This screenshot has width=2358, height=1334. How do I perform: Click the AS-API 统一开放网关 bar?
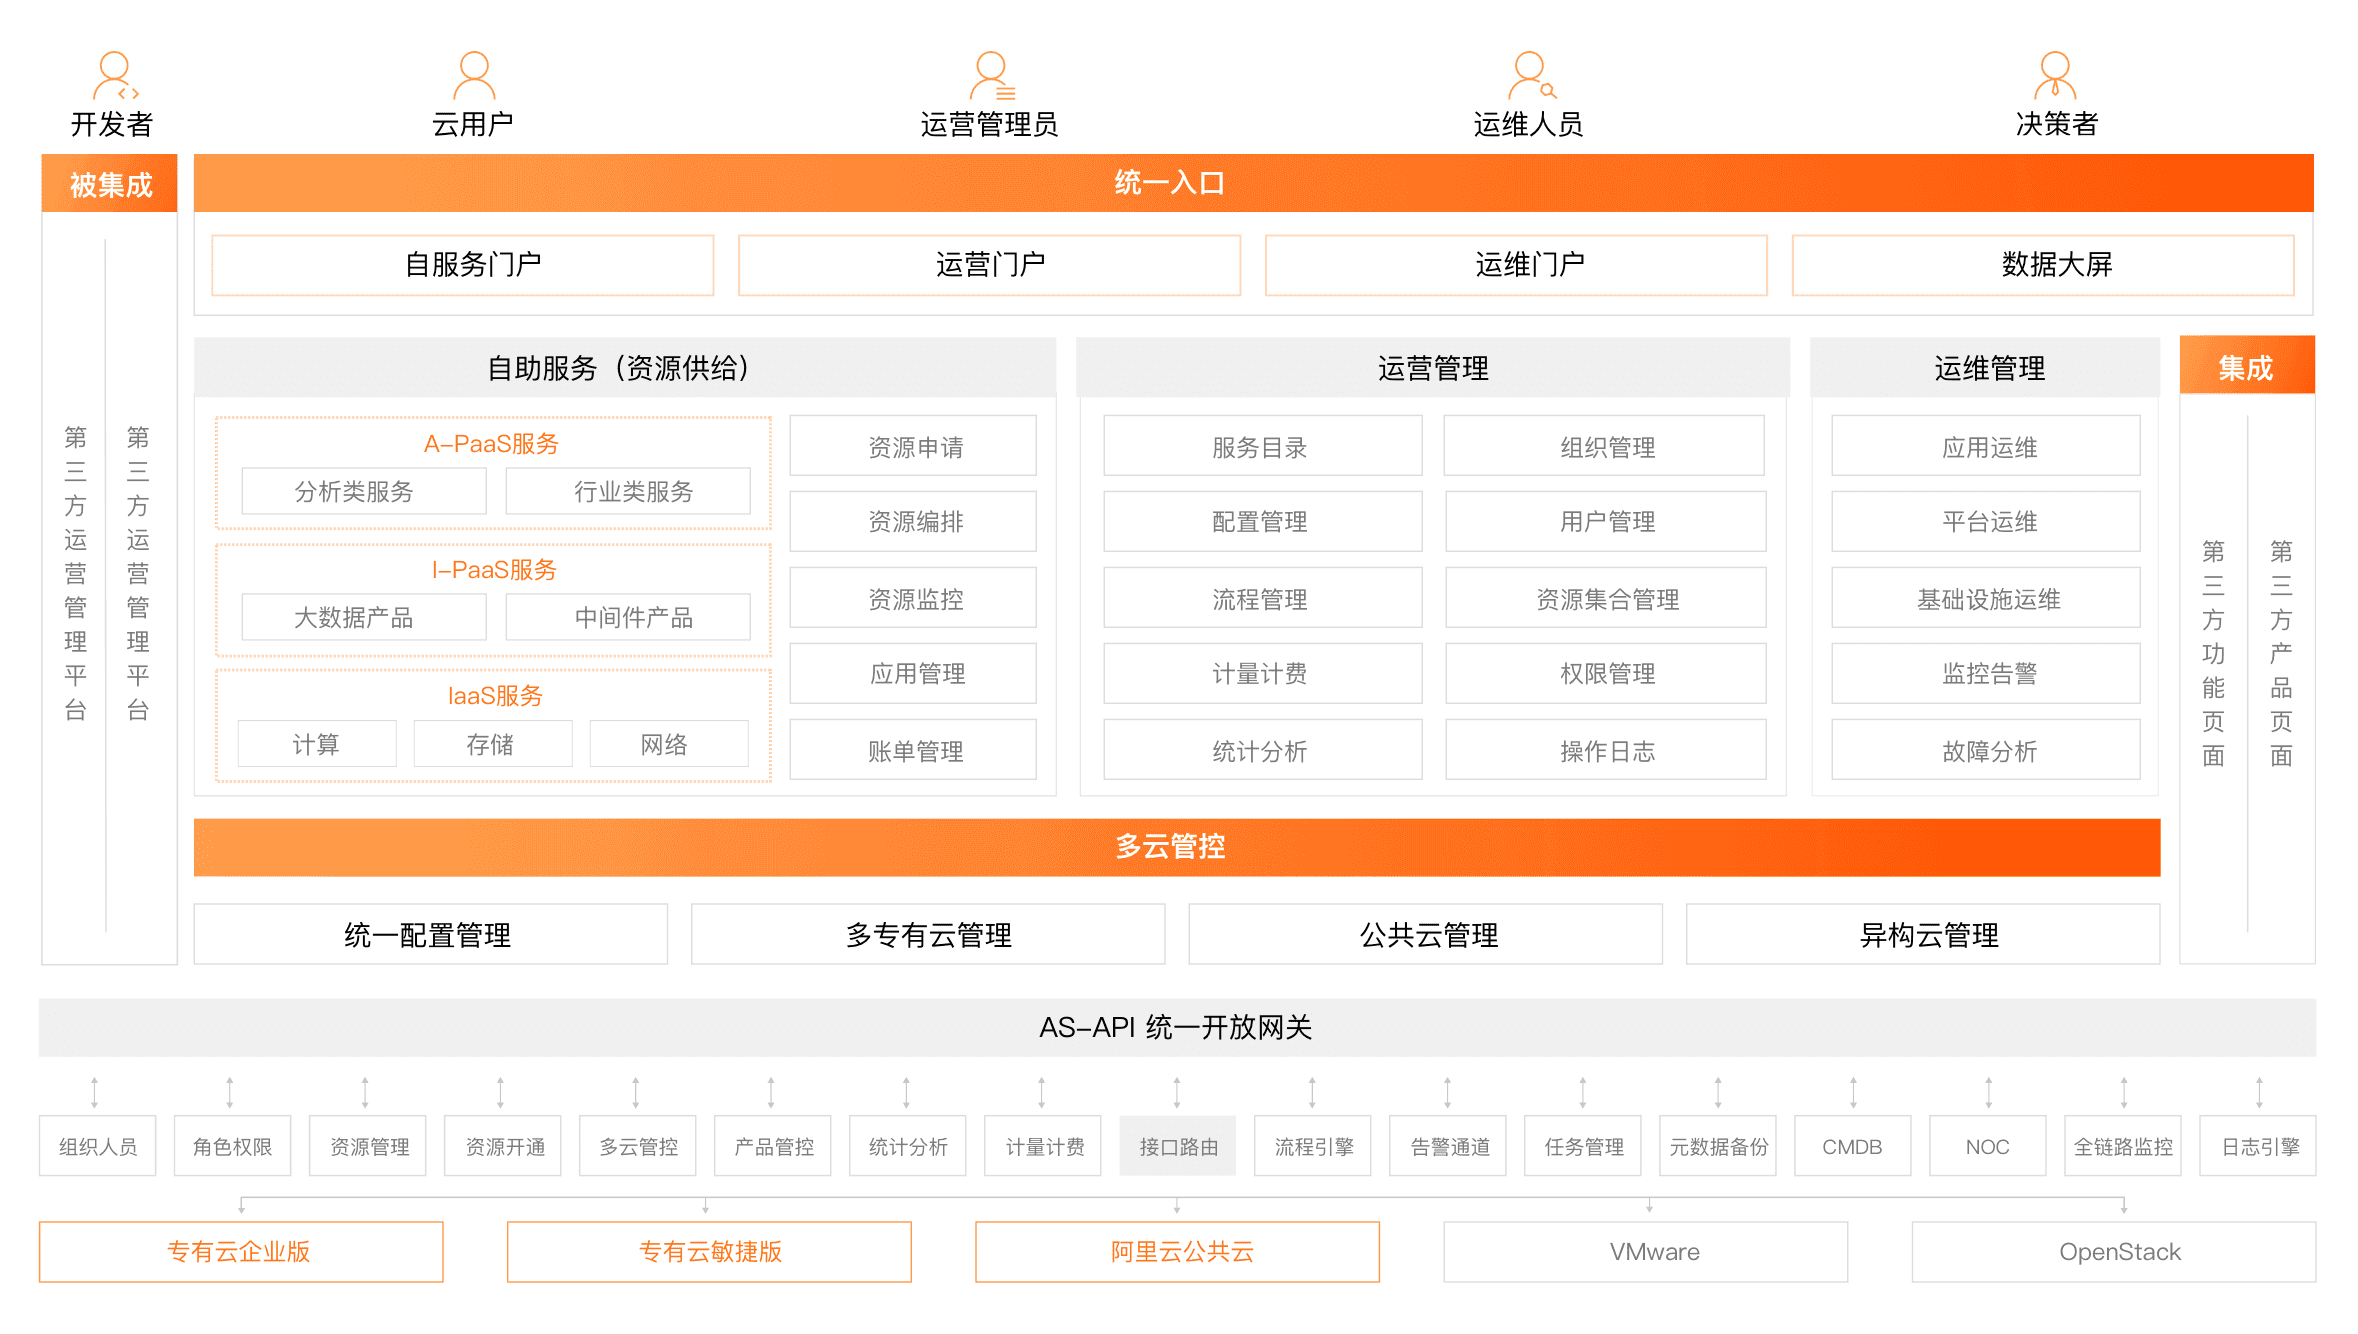pos(1176,1027)
